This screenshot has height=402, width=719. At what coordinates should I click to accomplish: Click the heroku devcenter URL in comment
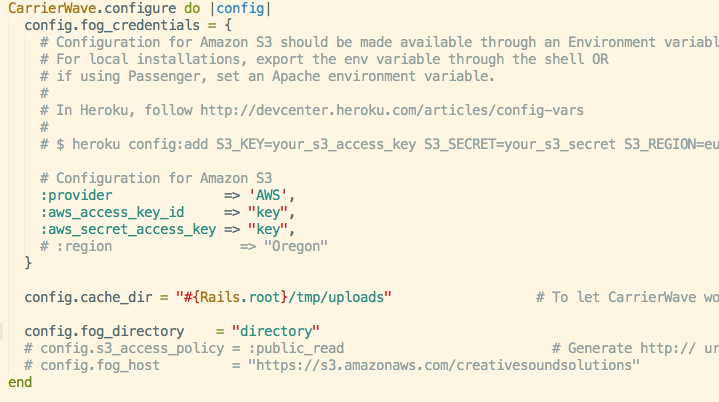click(x=392, y=110)
